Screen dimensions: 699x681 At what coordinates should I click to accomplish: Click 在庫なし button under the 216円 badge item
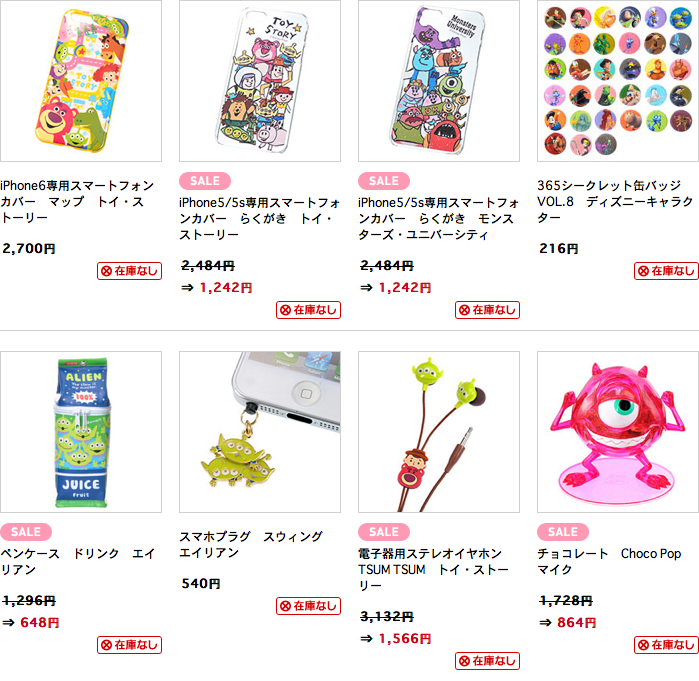666,271
